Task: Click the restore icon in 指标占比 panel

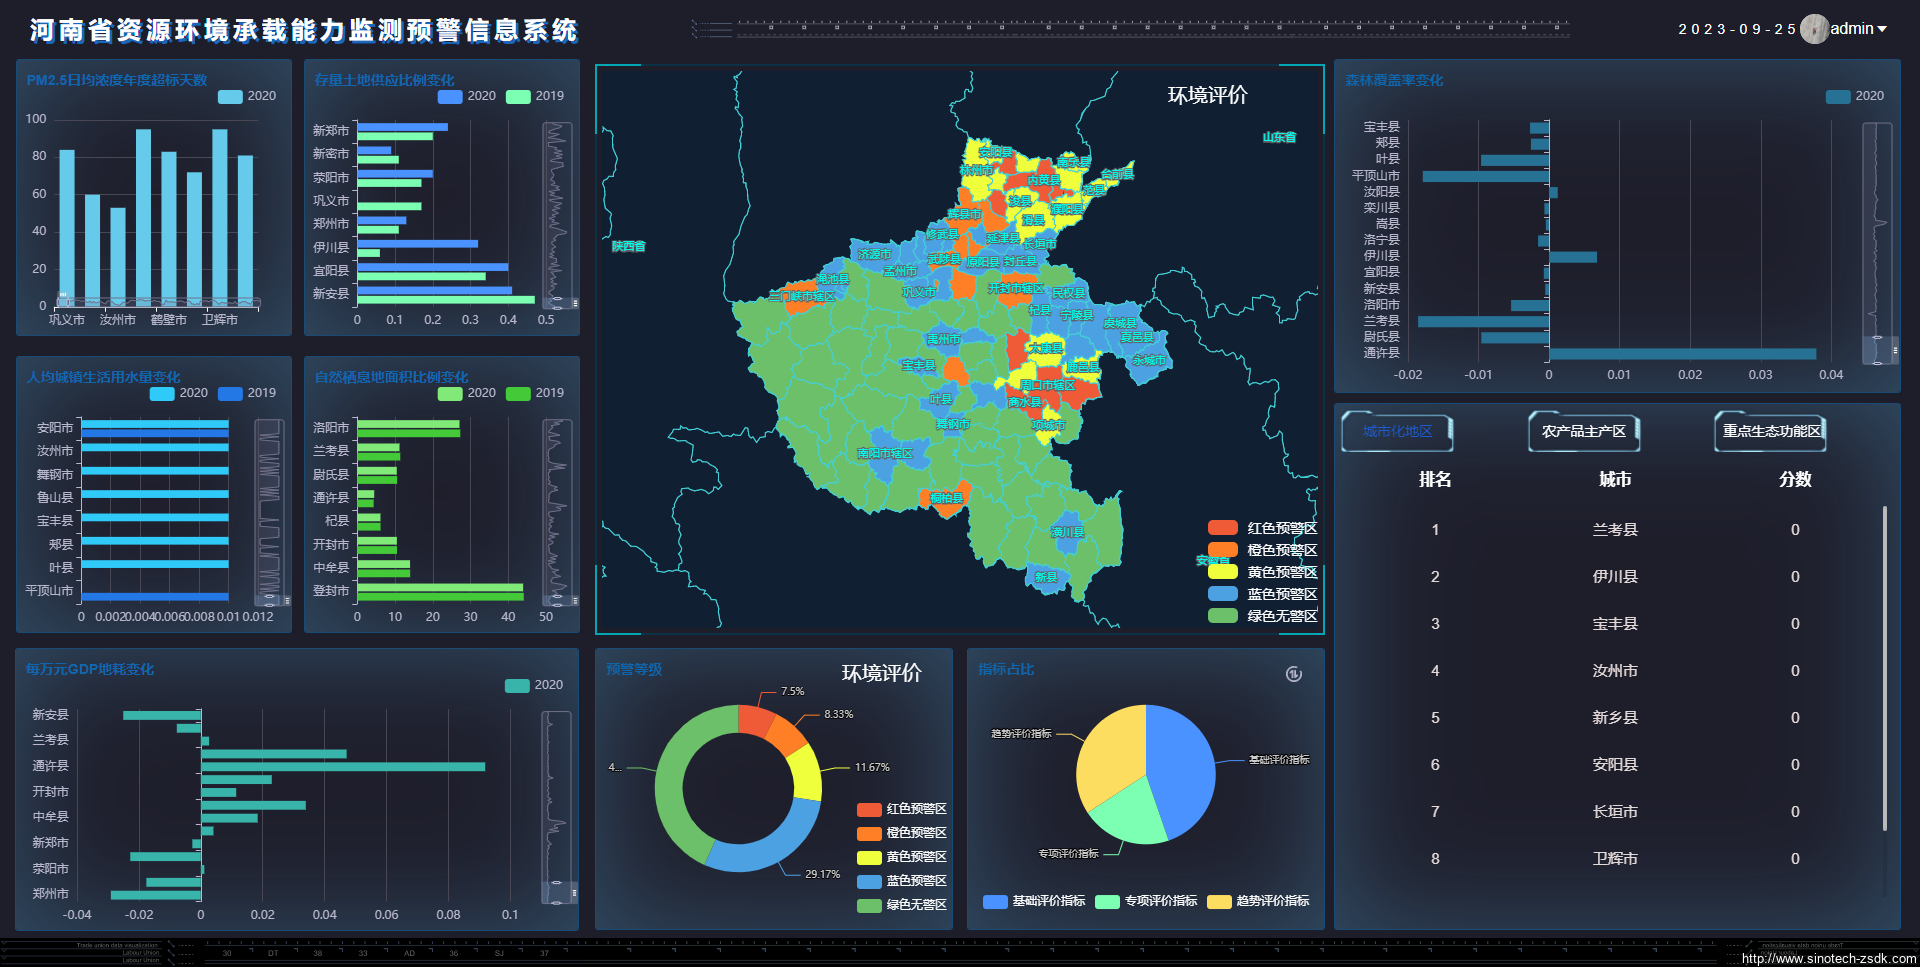Action: pyautogui.click(x=1293, y=674)
